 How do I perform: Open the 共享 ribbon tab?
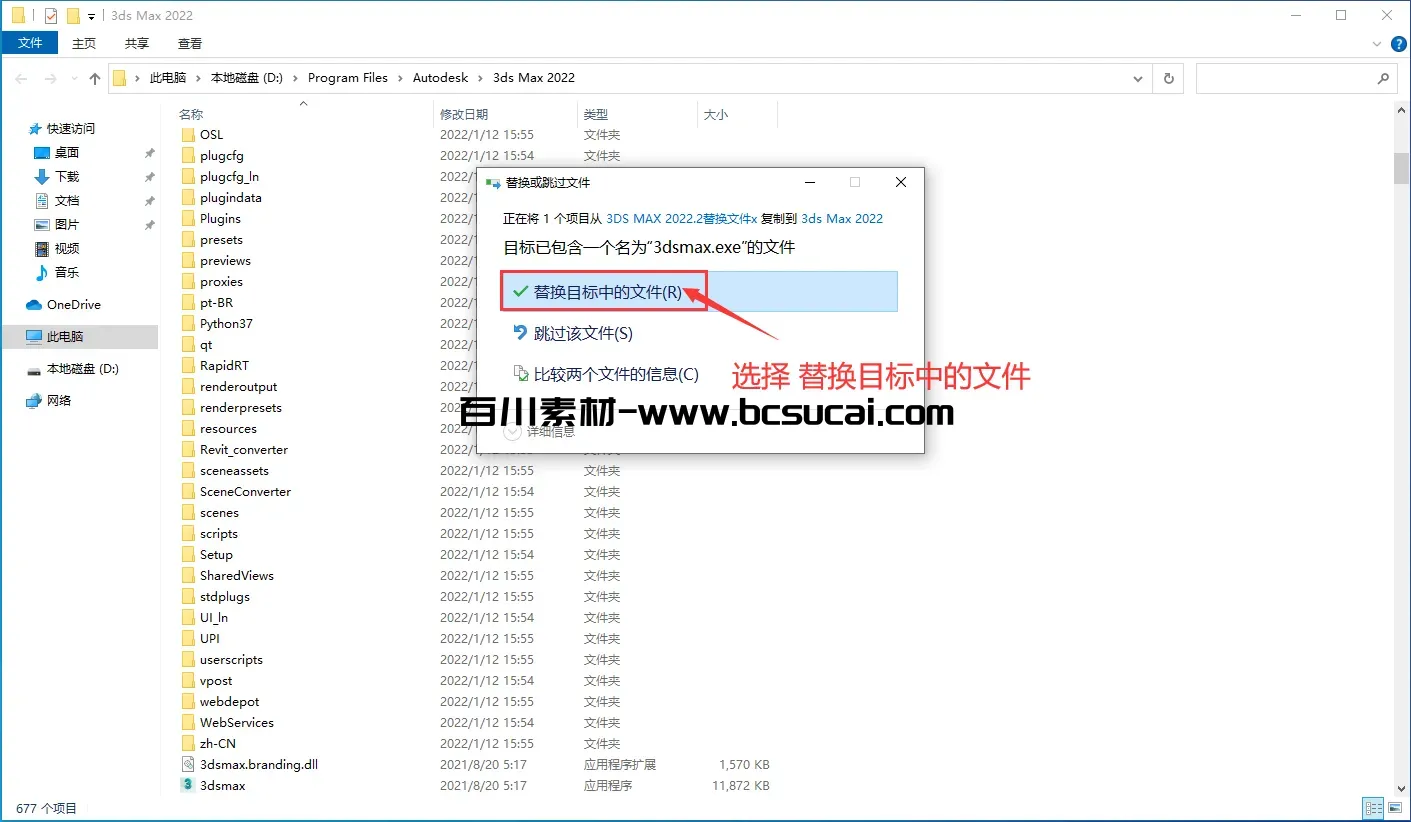[137, 43]
